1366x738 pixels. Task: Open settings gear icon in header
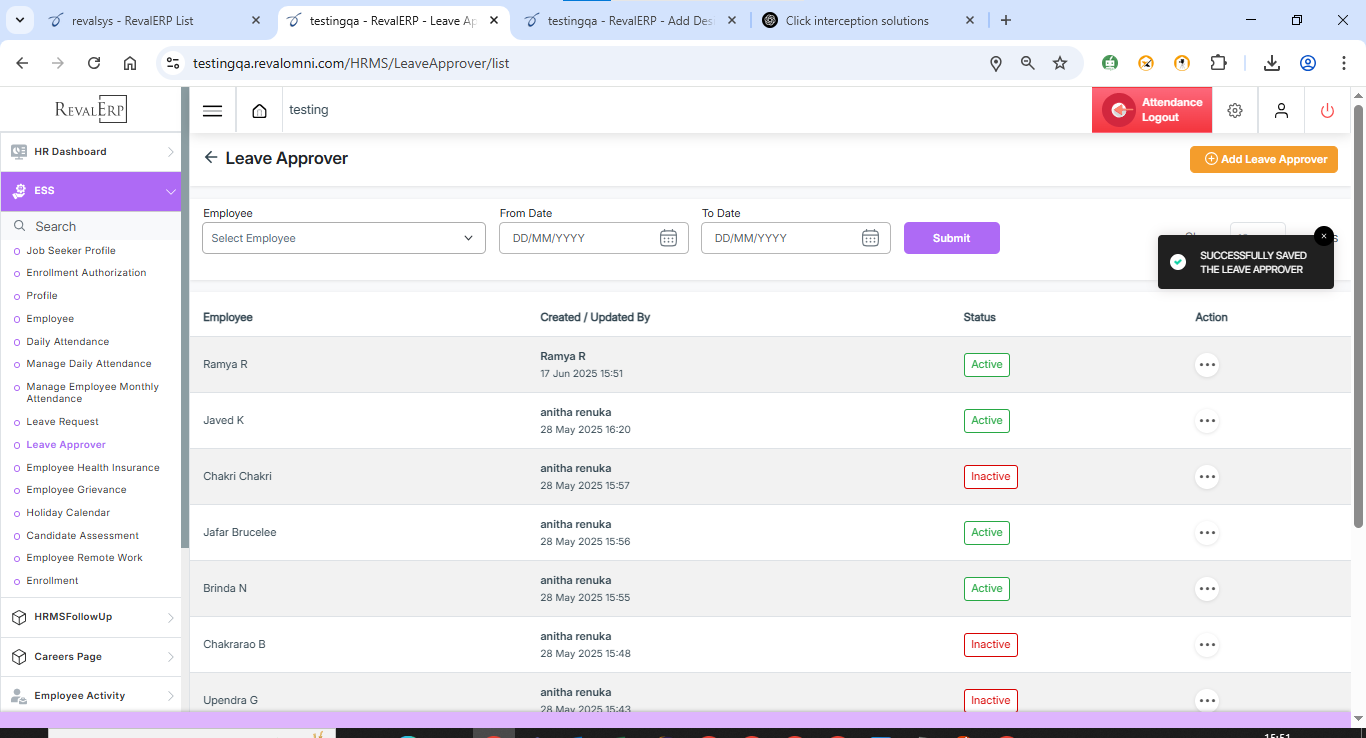tap(1235, 111)
